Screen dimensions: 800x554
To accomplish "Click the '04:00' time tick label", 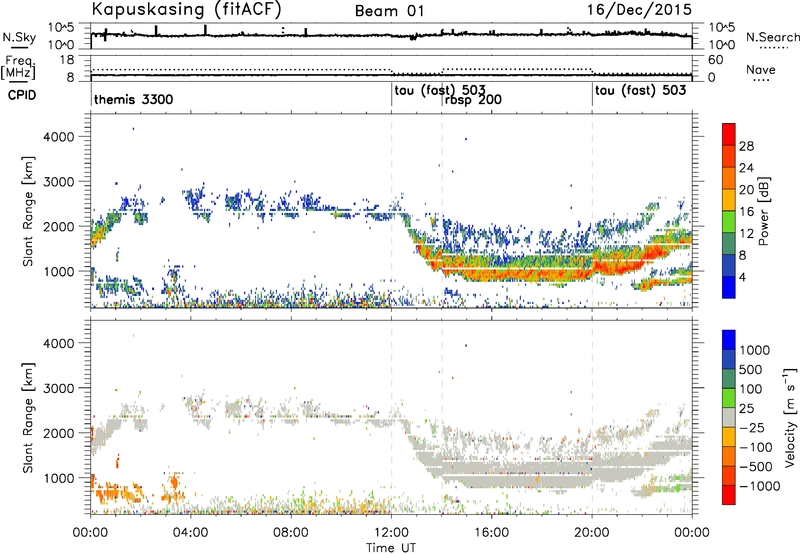I will [x=190, y=533].
